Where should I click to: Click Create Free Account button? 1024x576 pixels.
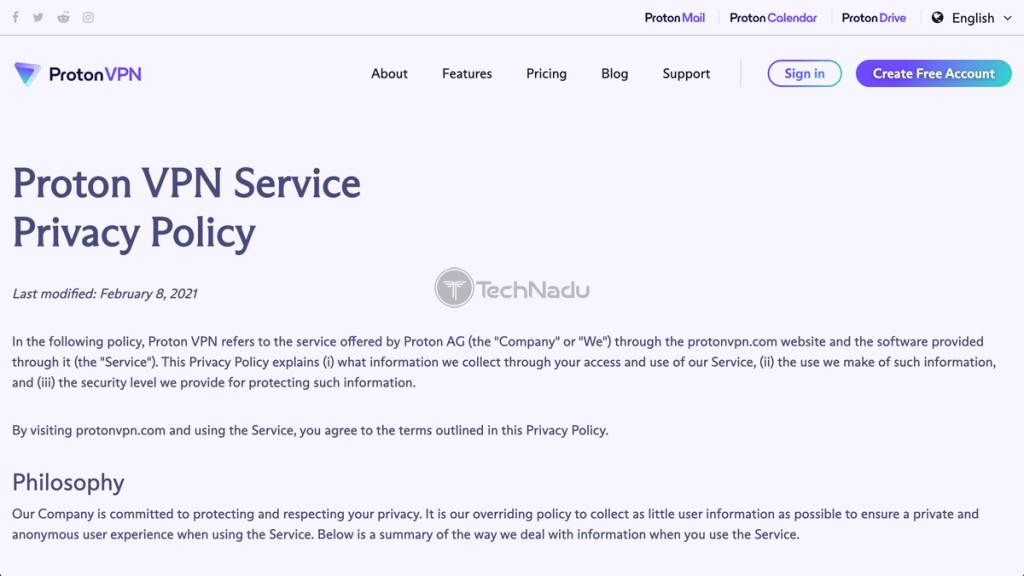(933, 73)
